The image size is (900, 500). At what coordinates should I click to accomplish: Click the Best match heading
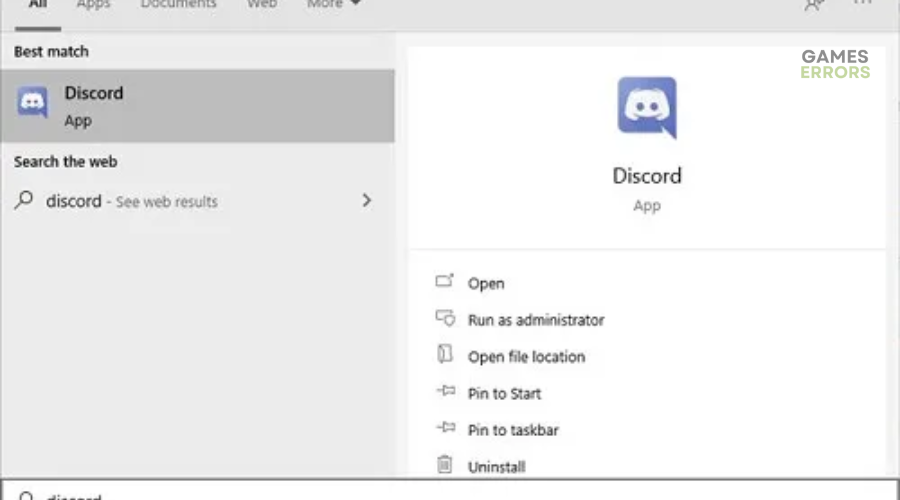pos(52,52)
